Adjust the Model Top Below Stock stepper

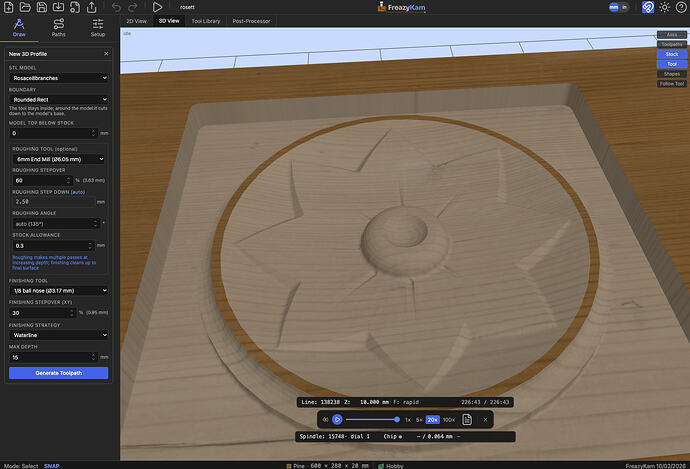coord(93,133)
